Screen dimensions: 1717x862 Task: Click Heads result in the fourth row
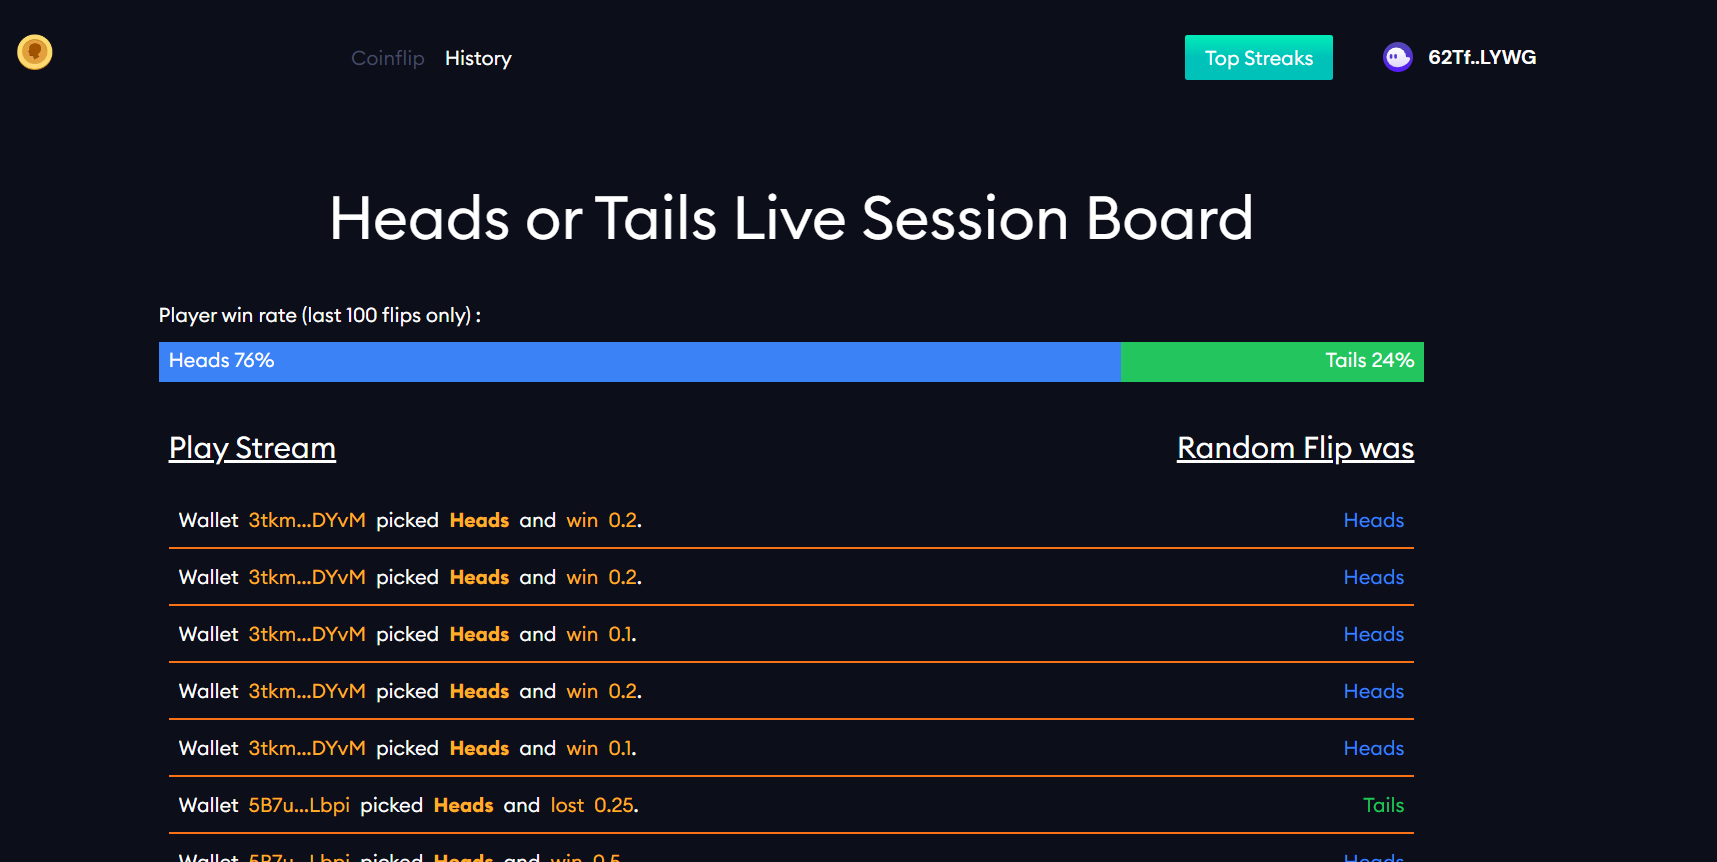point(1373,691)
